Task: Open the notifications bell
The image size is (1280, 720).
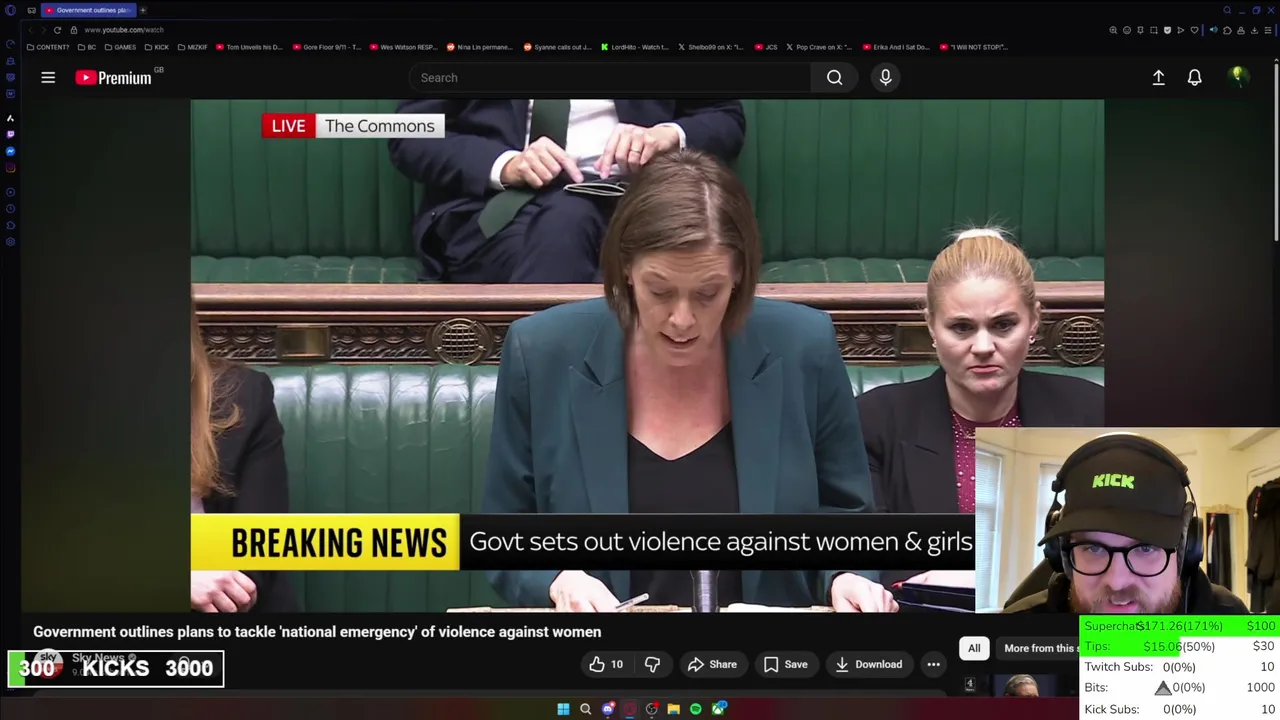Action: pyautogui.click(x=1194, y=77)
